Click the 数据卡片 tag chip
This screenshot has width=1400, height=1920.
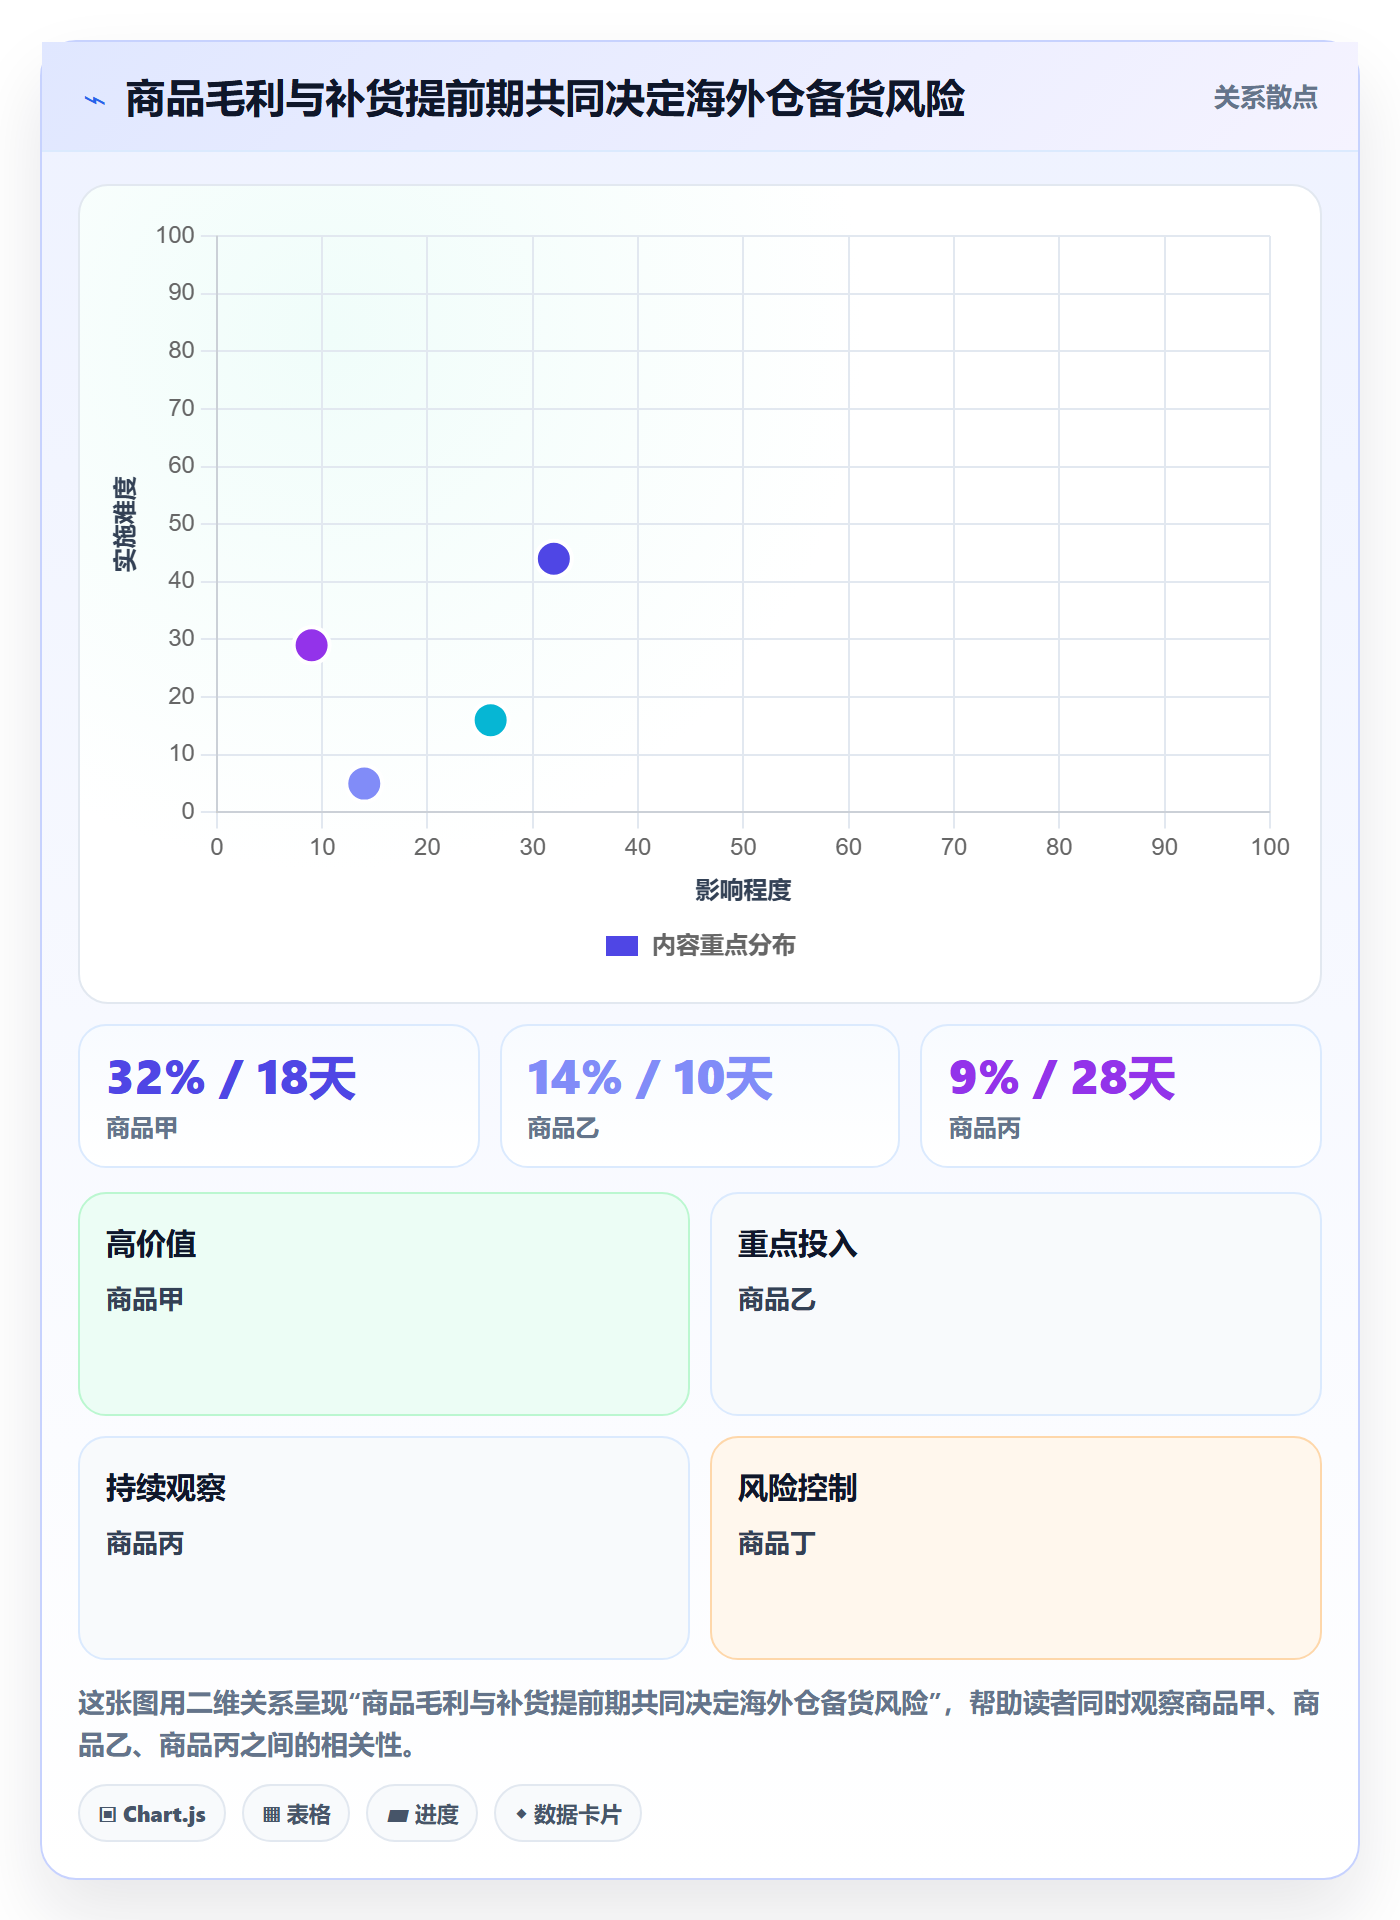(568, 1814)
